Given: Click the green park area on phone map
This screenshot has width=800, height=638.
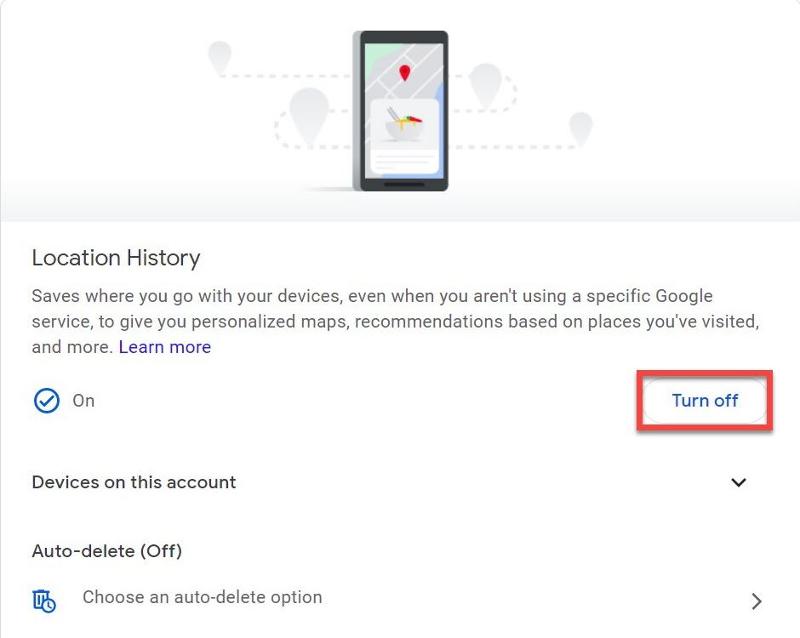Looking at the screenshot, I should click(379, 60).
